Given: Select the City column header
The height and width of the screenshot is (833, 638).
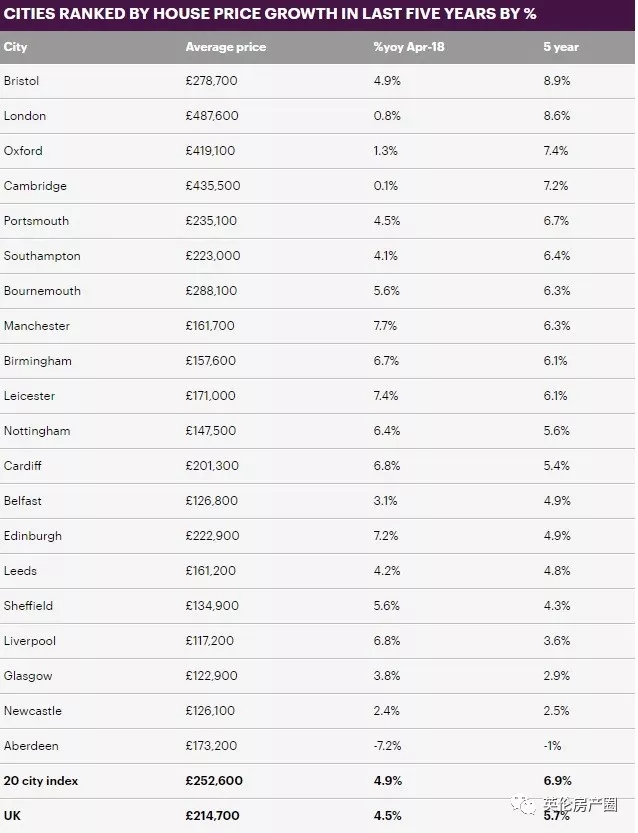Looking at the screenshot, I should tap(15, 47).
